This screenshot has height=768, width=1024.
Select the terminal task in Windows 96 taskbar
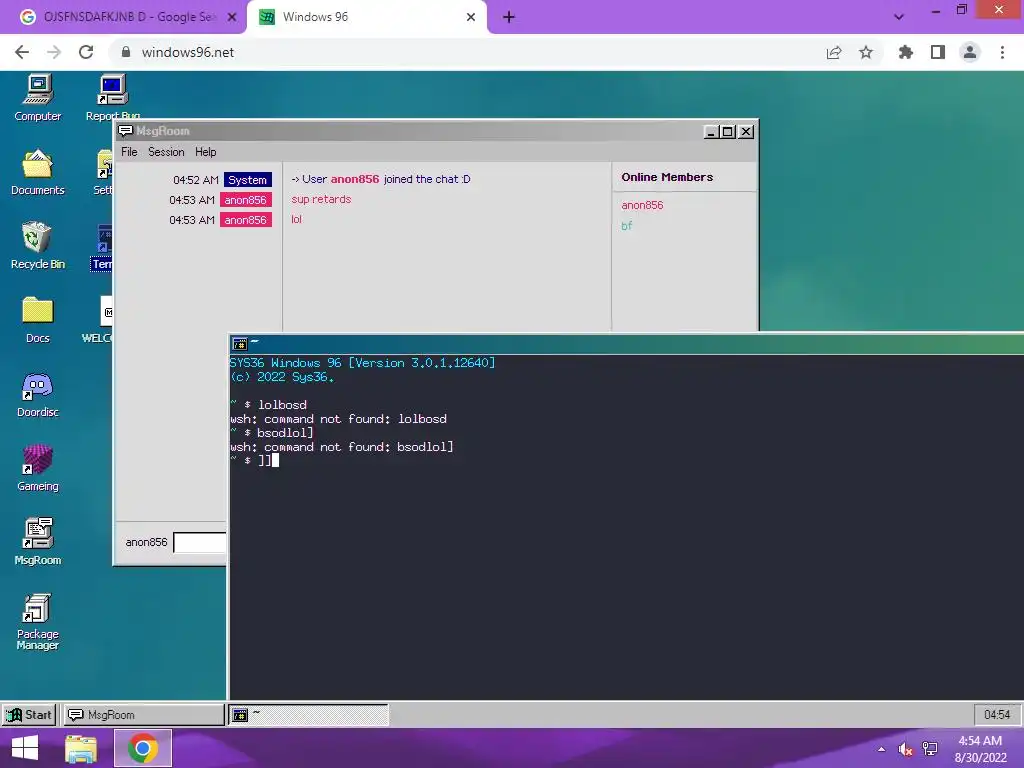[x=308, y=715]
